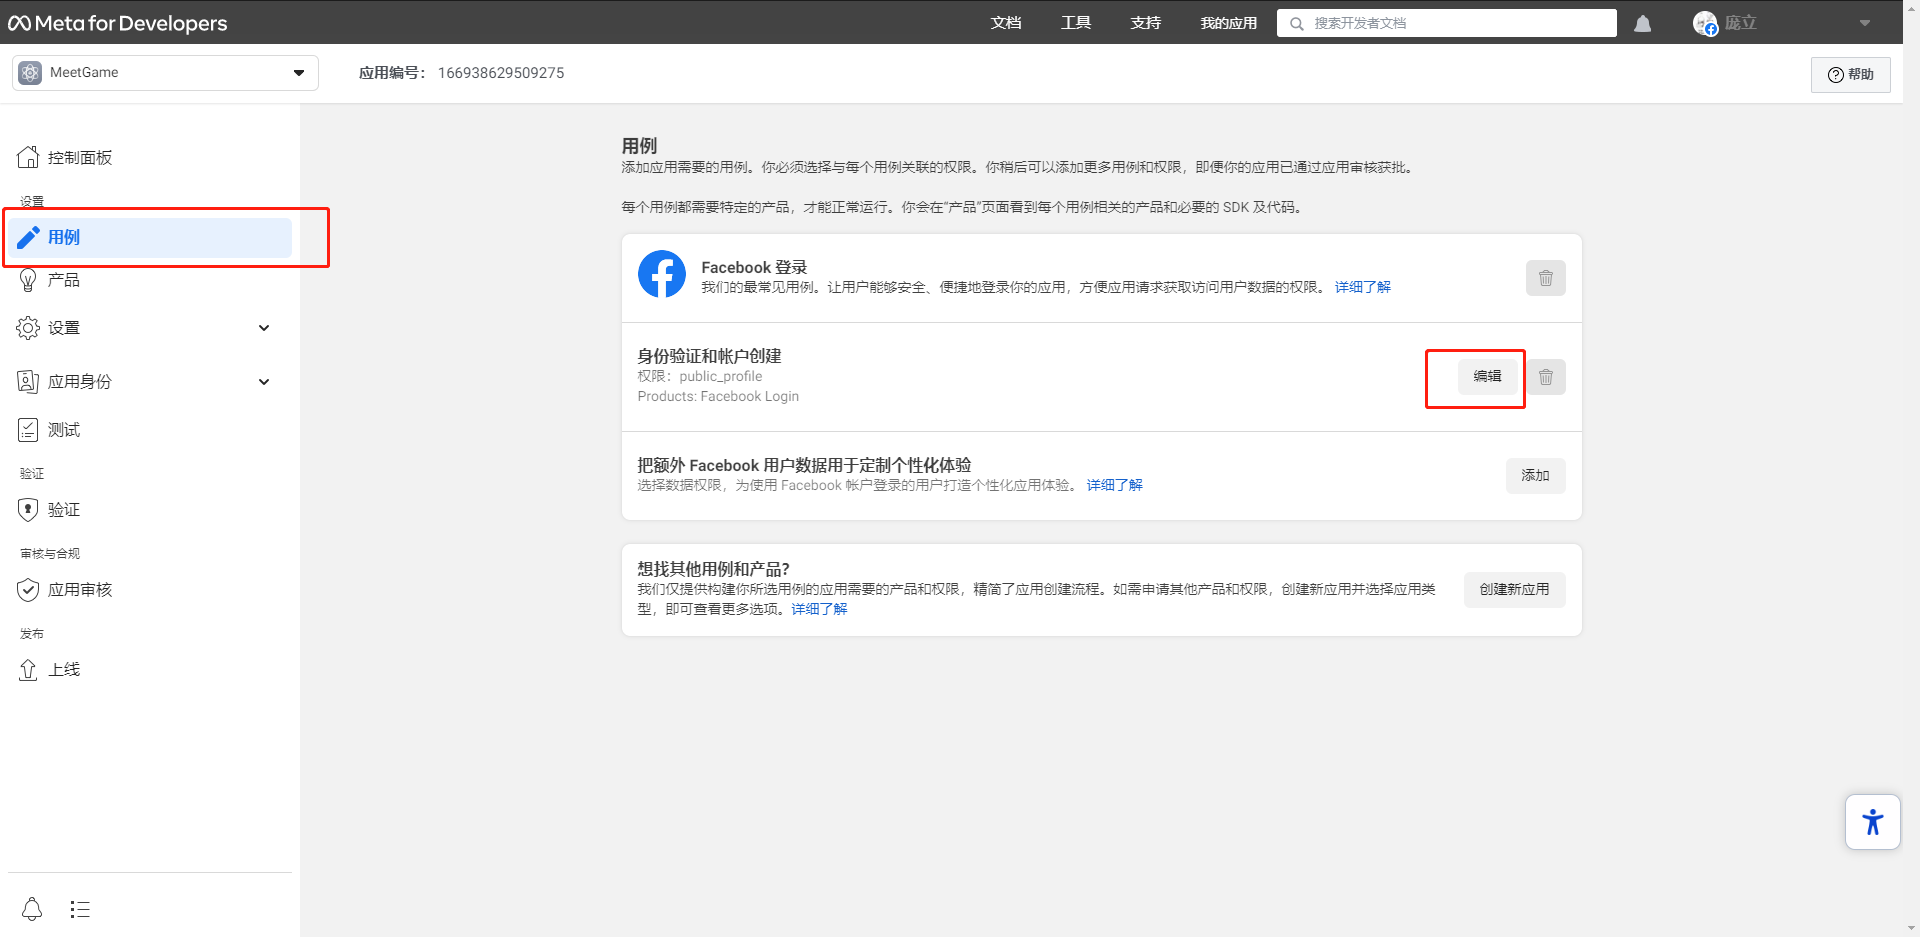Expand the 应用身份 section chevron

pos(264,382)
